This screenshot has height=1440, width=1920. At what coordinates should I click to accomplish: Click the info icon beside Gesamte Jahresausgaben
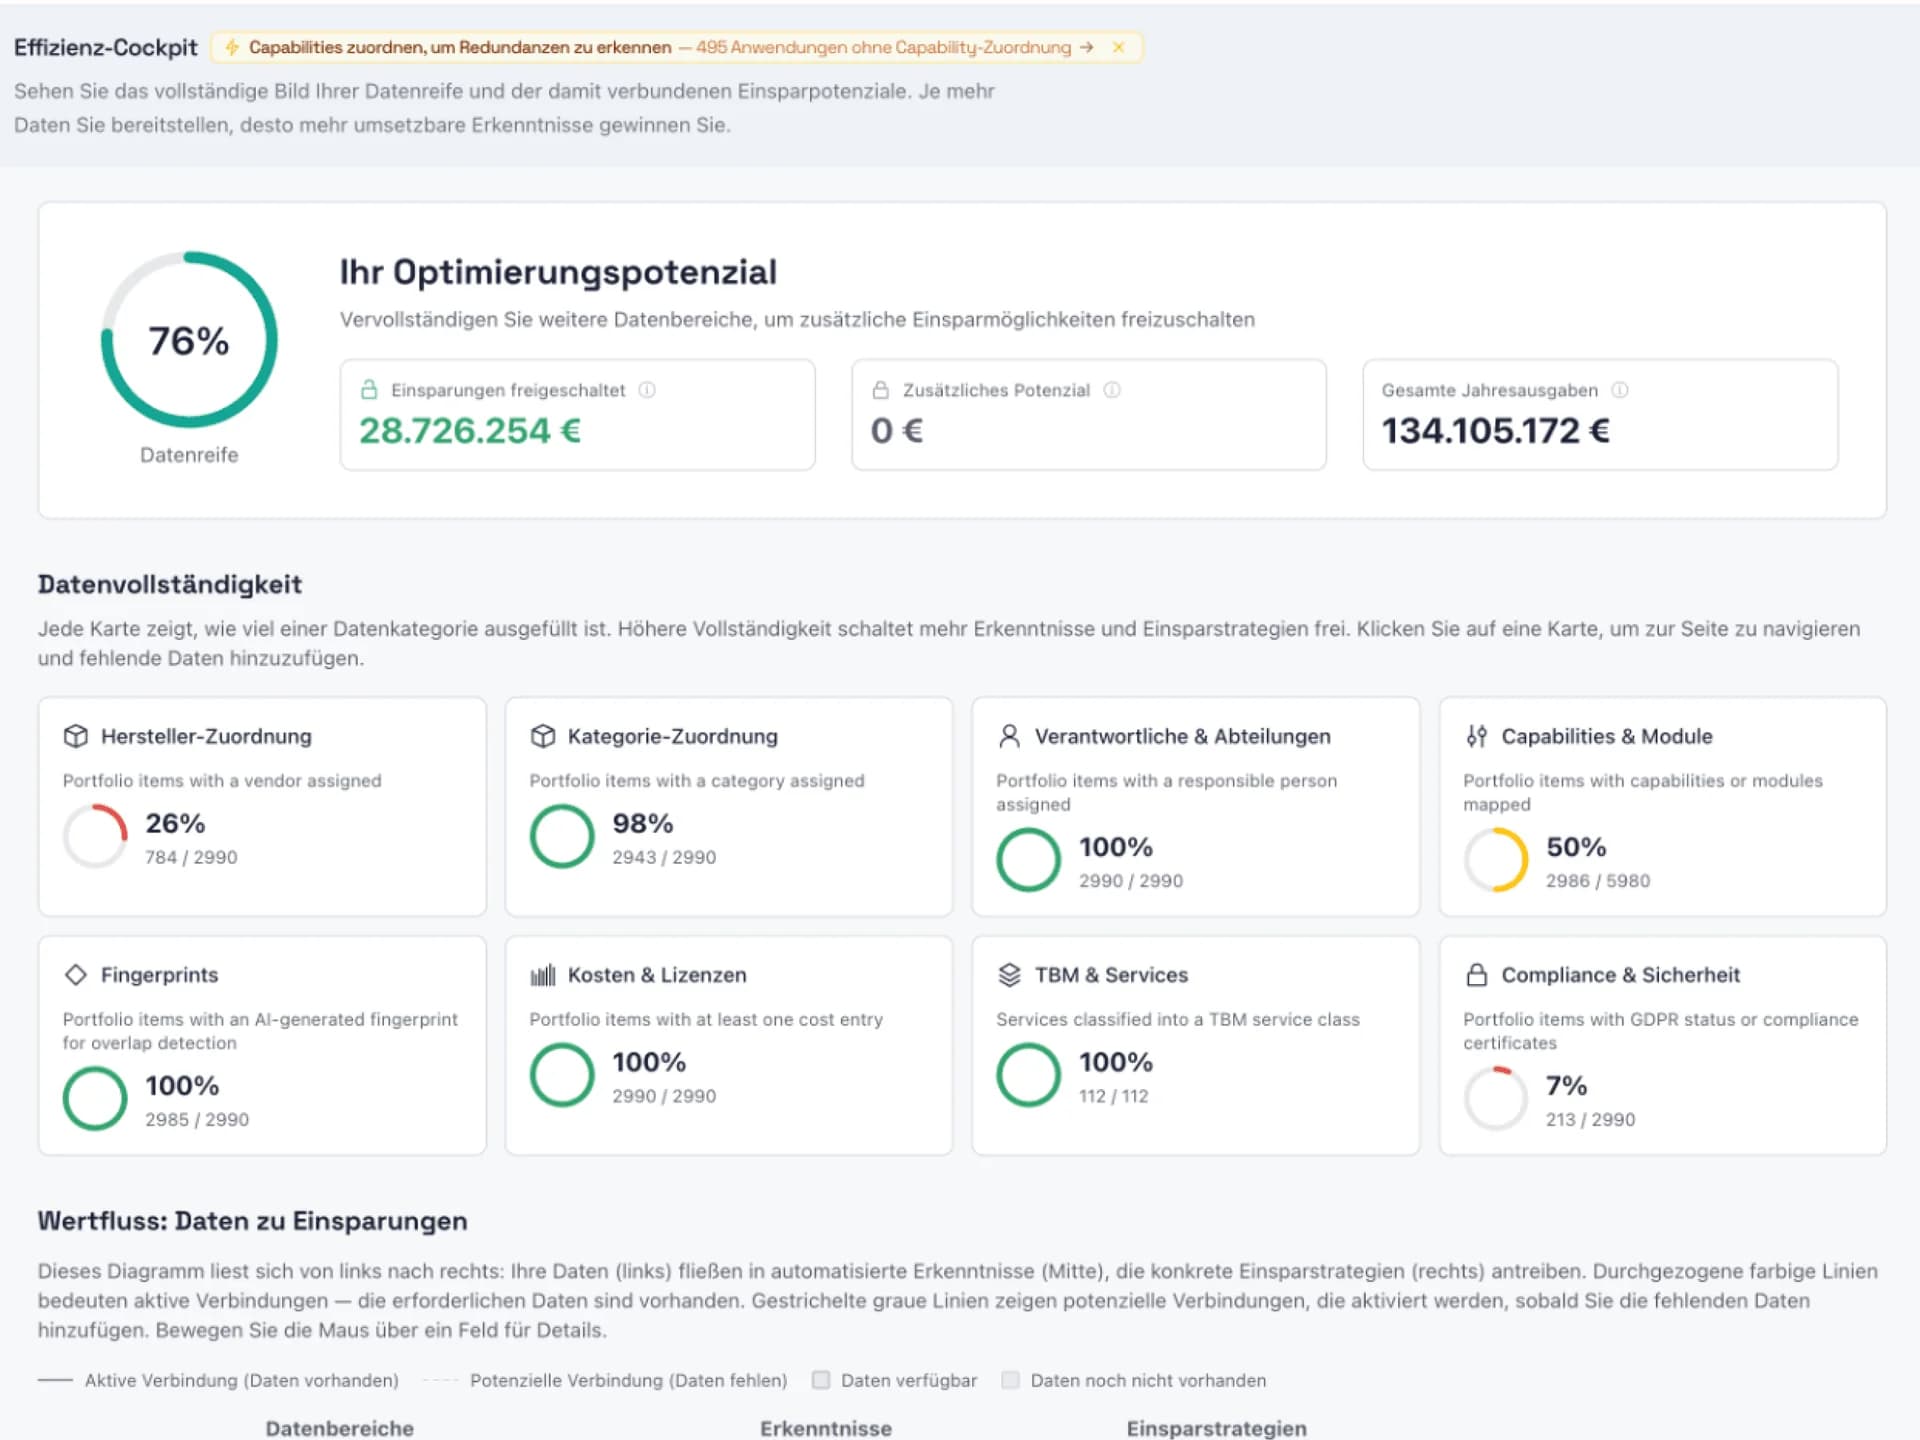[x=1620, y=390]
